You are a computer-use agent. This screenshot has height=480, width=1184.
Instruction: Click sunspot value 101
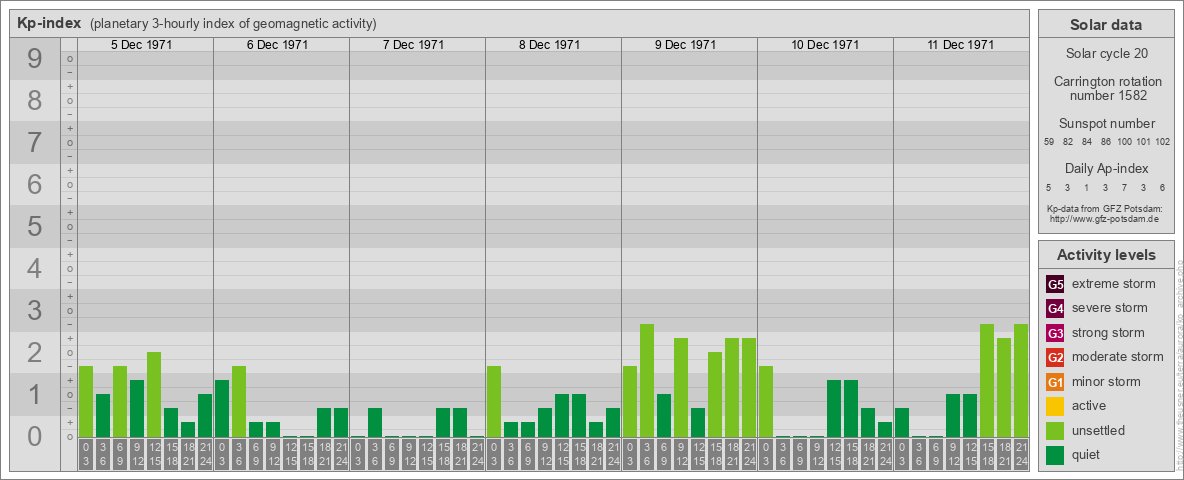(x=1143, y=142)
